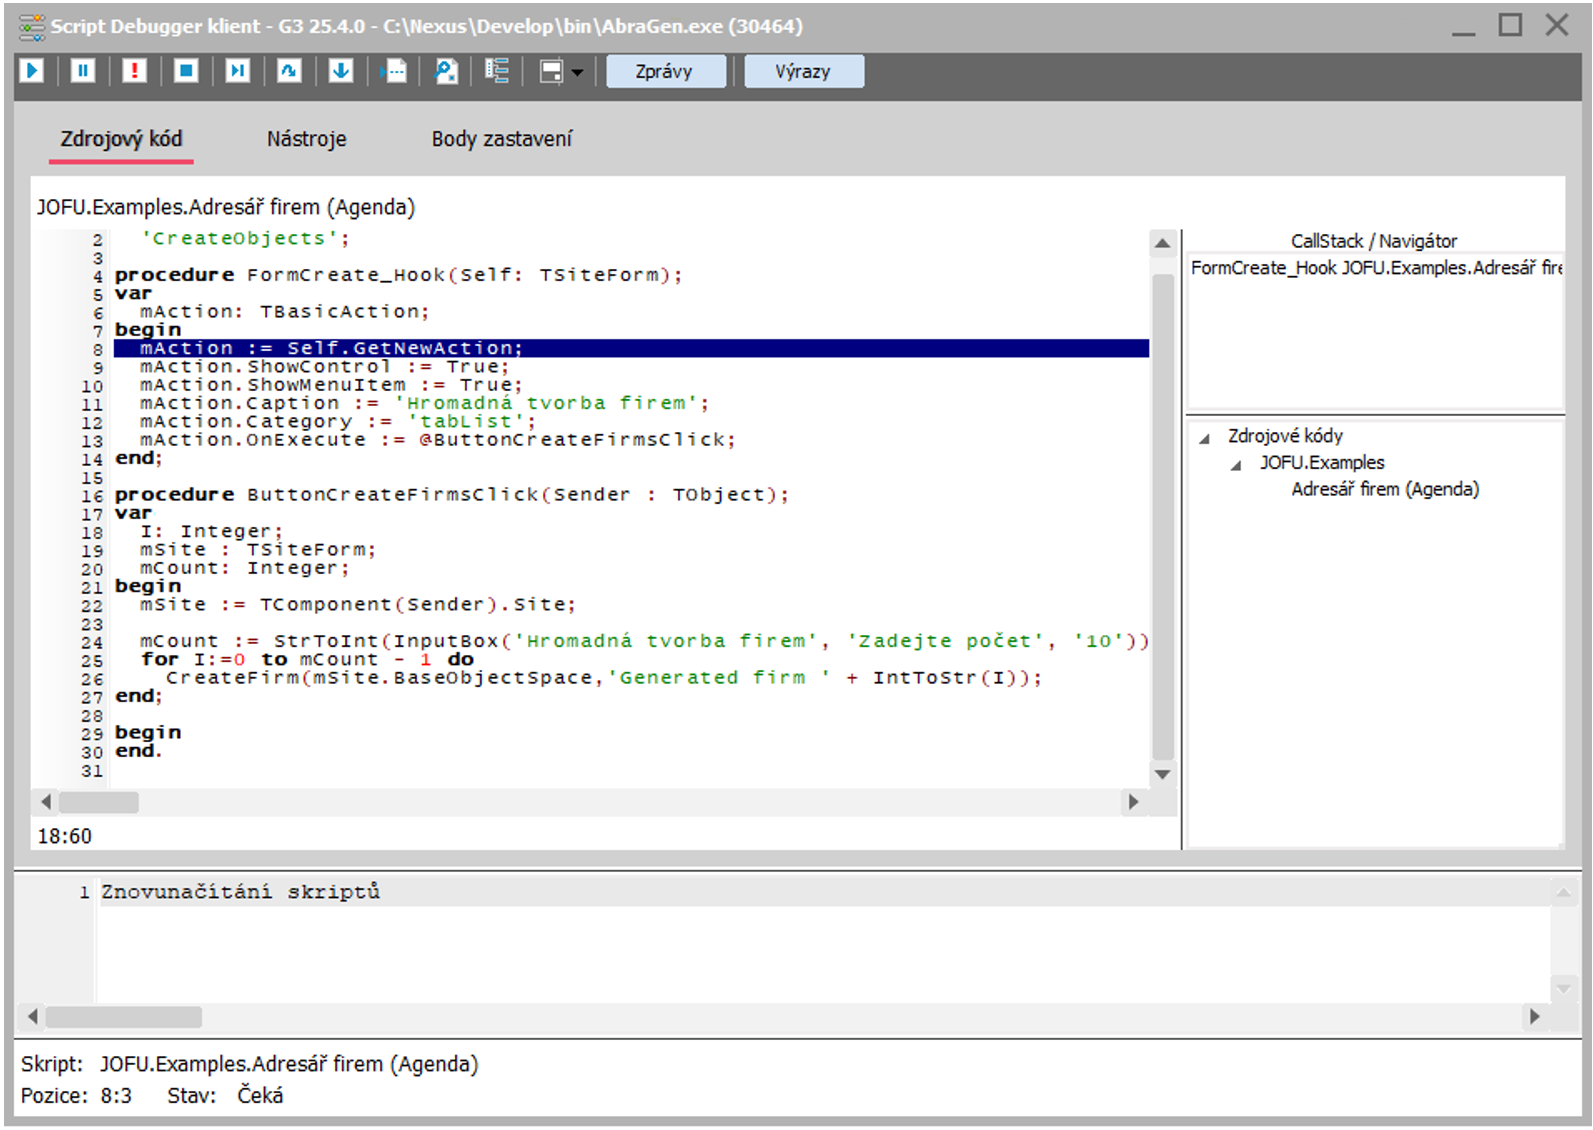
Task: Select FormCreate_Hook entry in the CallStack
Action: pyautogui.click(x=1374, y=268)
